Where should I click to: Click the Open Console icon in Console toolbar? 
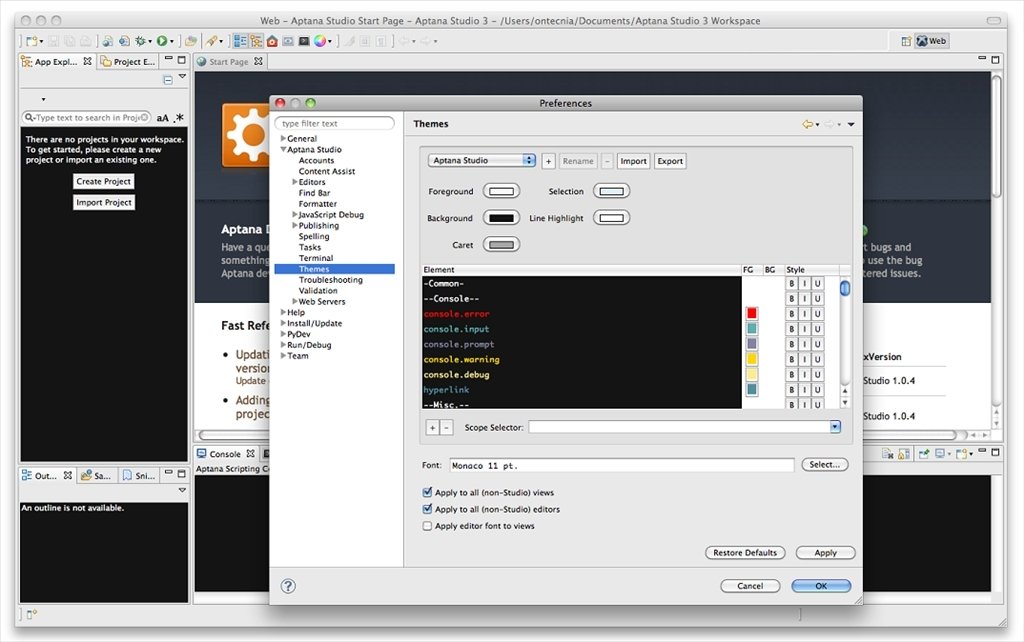click(x=962, y=453)
